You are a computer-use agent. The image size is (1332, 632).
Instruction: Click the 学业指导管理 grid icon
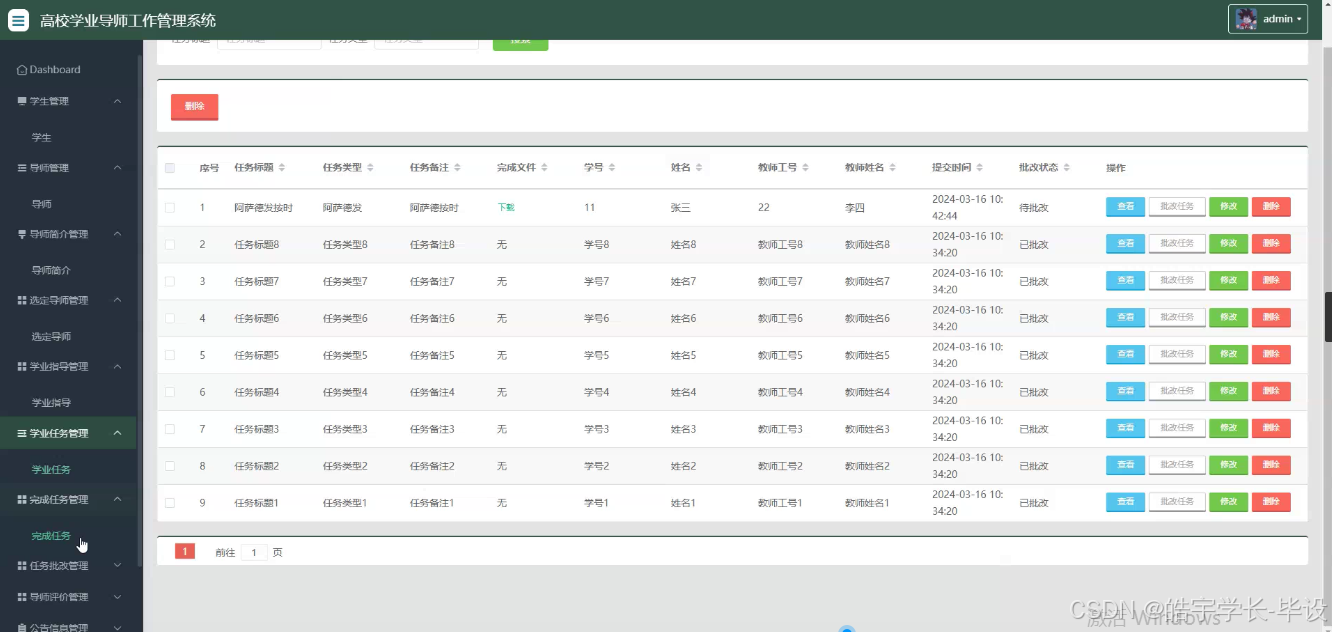coord(22,367)
